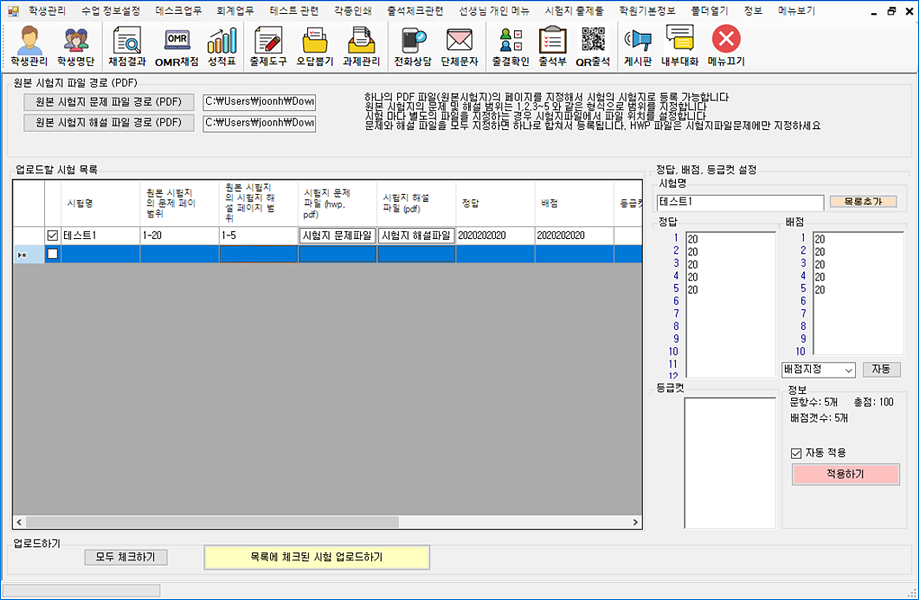Select the 1-5 explanation page range cell
Viewport: 919px width, 600px height.
coord(259,236)
